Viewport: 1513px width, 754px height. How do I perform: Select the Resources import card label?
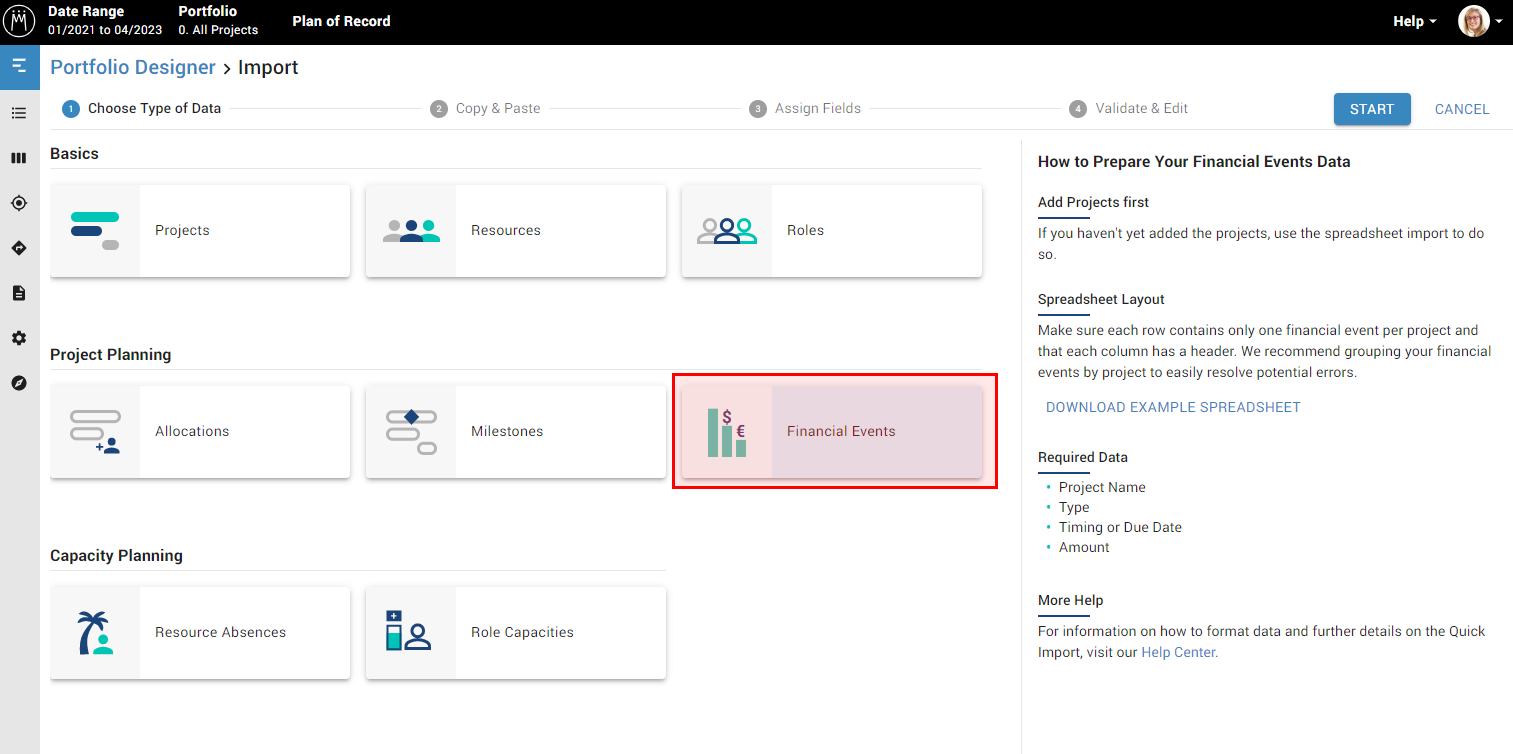tap(506, 230)
